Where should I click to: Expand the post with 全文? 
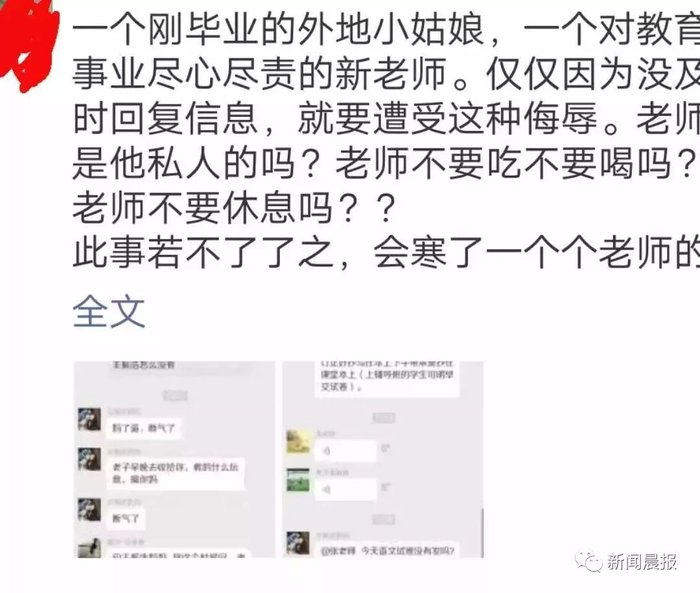109,311
